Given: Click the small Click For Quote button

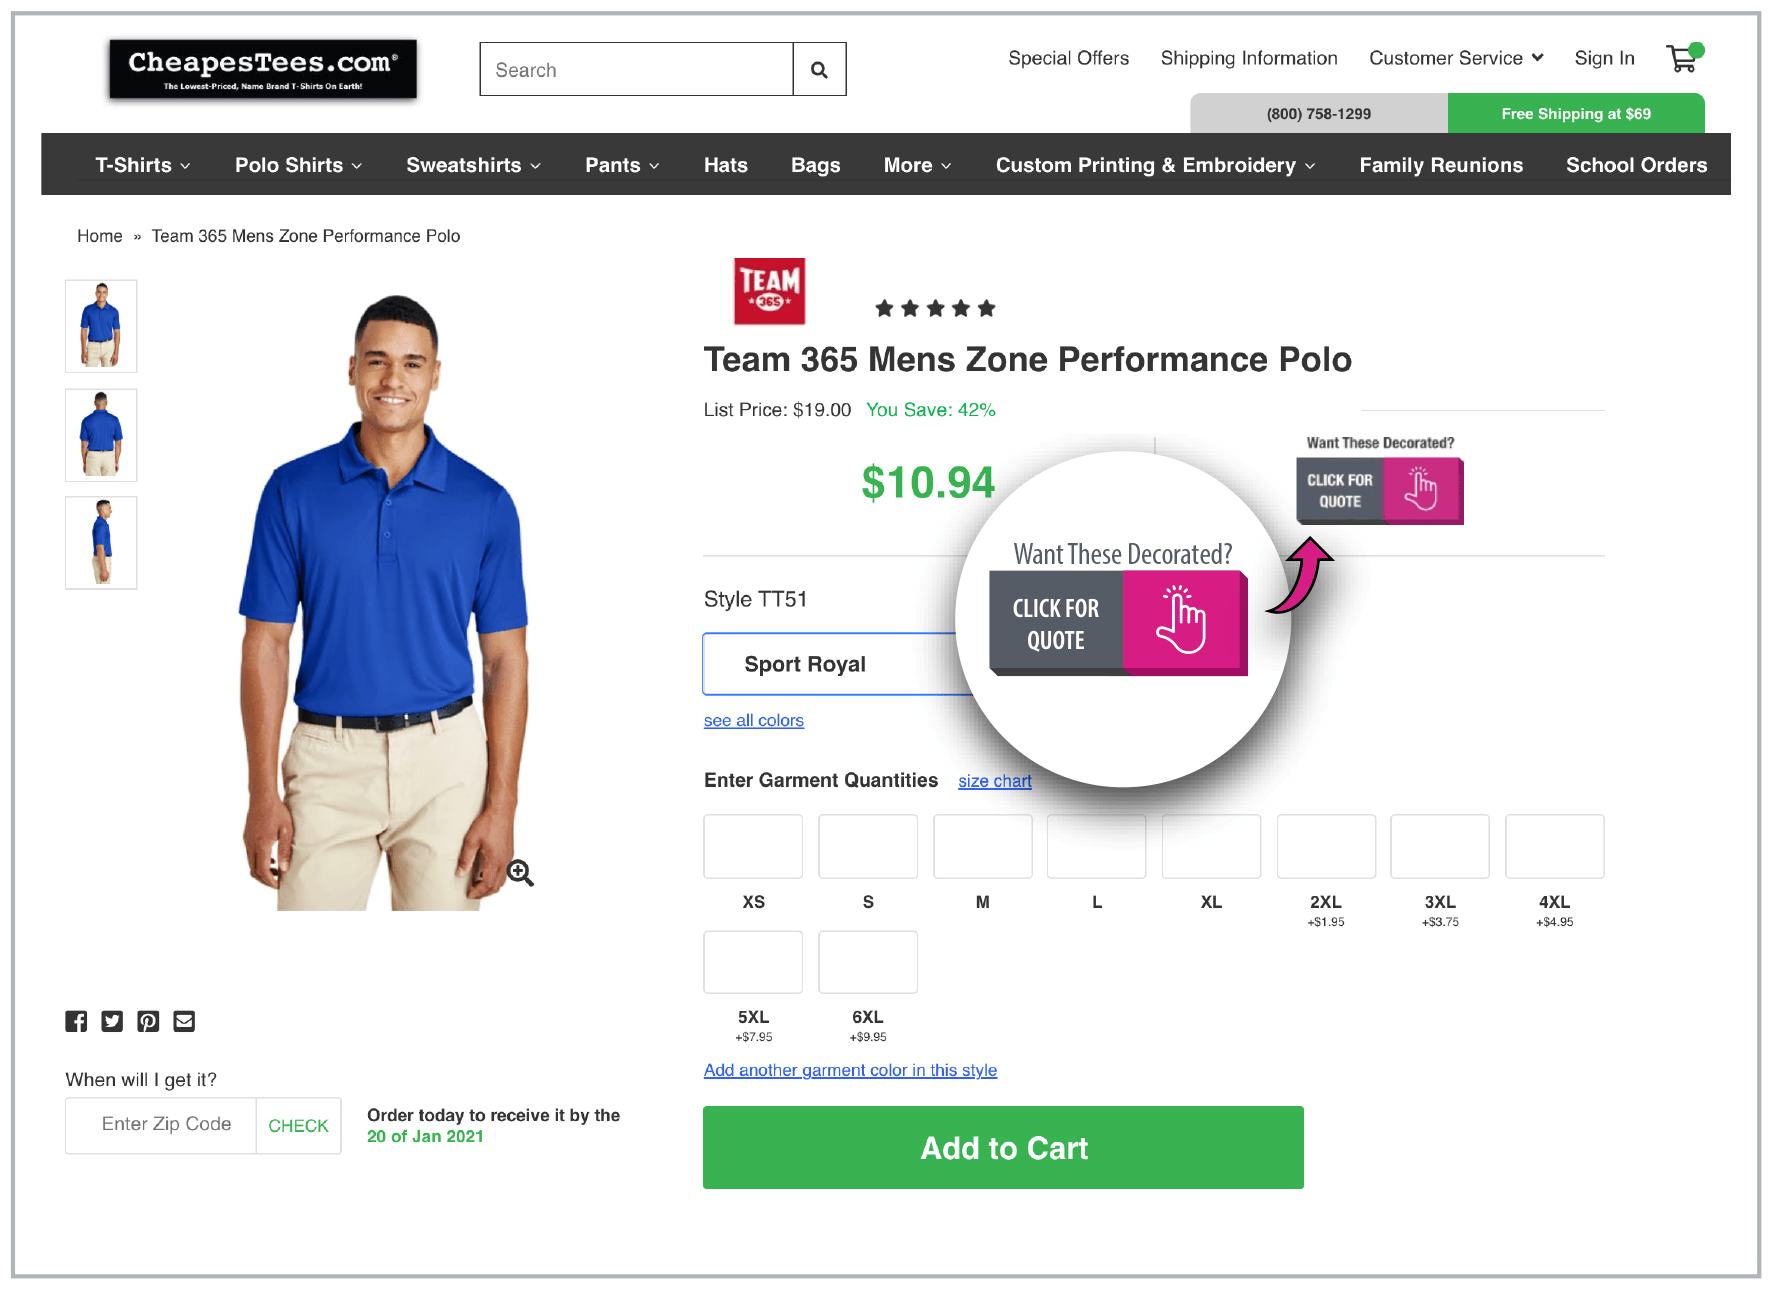Looking at the screenshot, I should tap(1379, 491).
